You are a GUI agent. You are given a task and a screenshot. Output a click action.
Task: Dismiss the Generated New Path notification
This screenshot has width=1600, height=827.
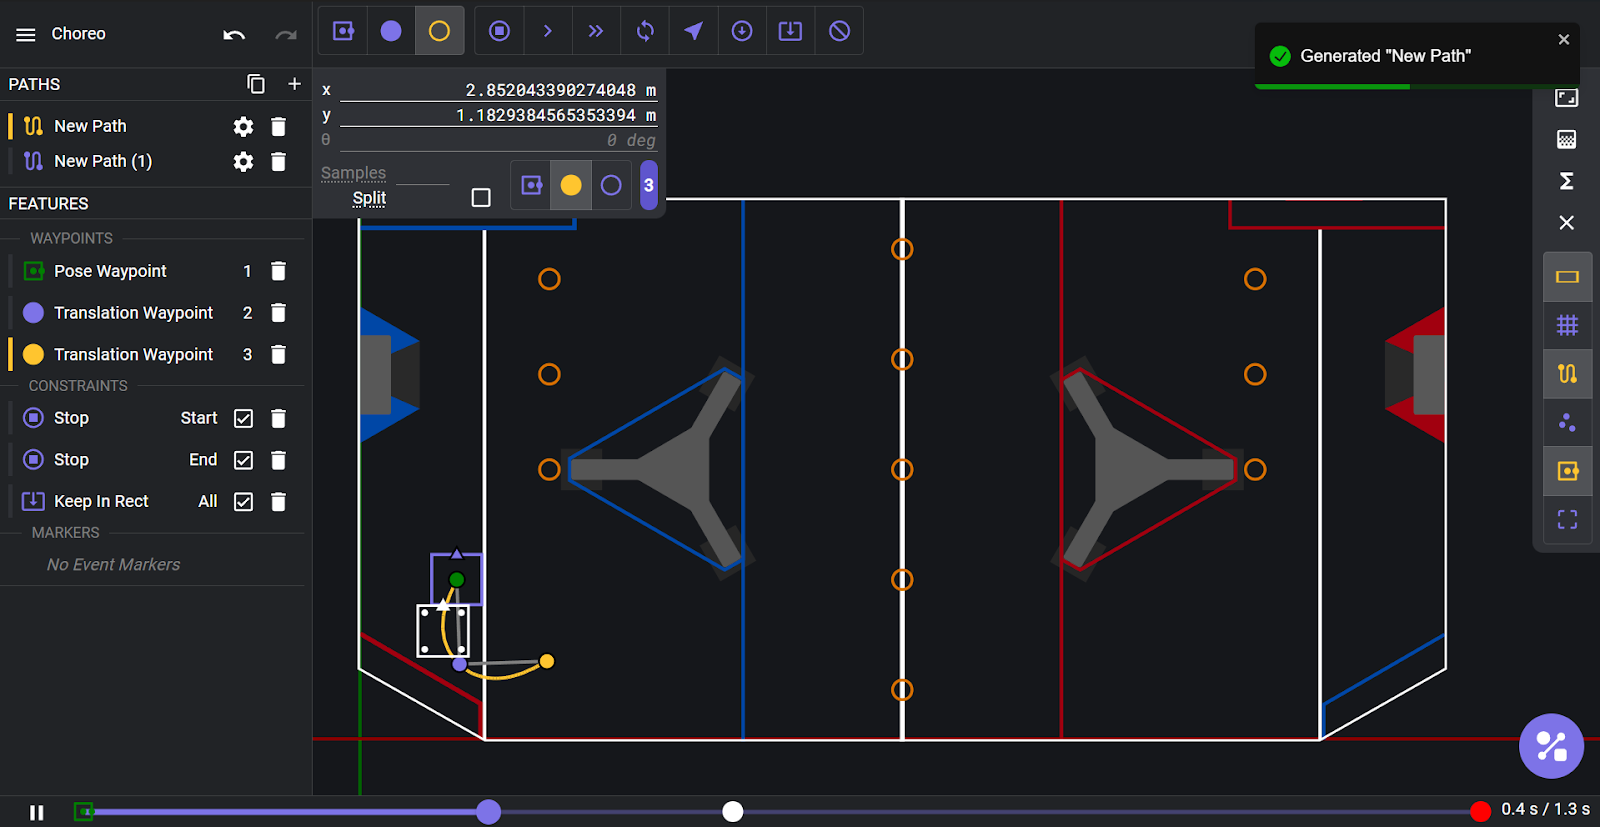(1564, 40)
